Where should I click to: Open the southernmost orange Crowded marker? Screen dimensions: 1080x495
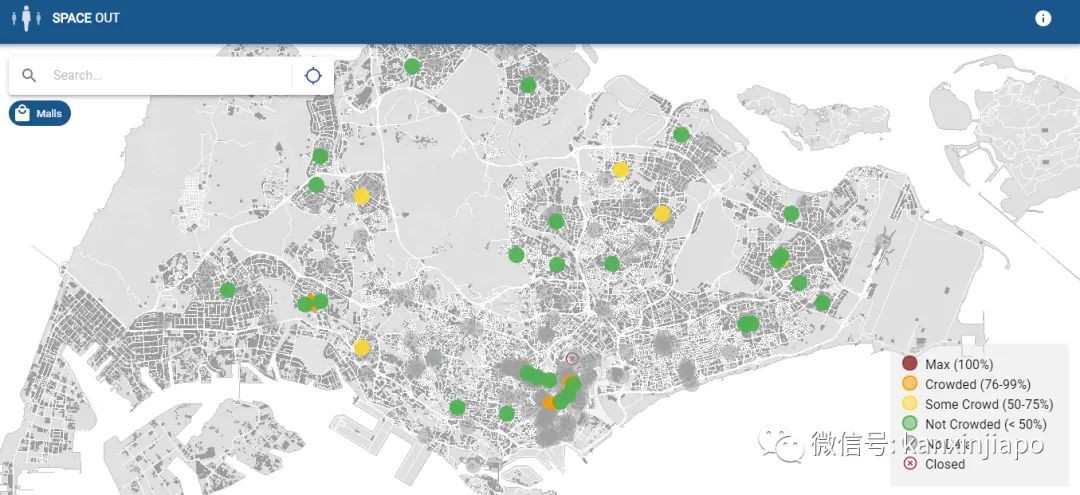[x=549, y=403]
